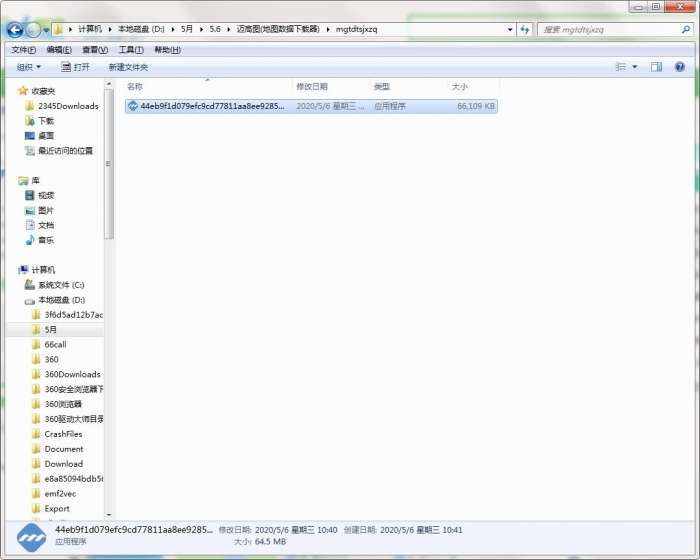This screenshot has width=700, height=560.
Task: Open the emf2vec folder
Action: 60,494
